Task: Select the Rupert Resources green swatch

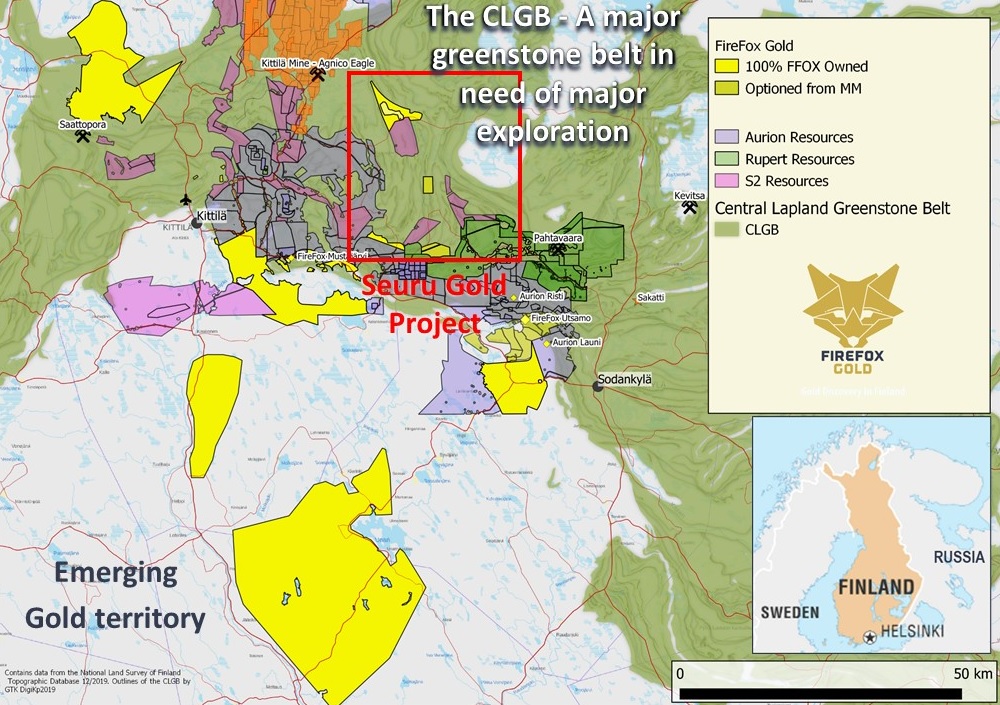Action: 726,159
